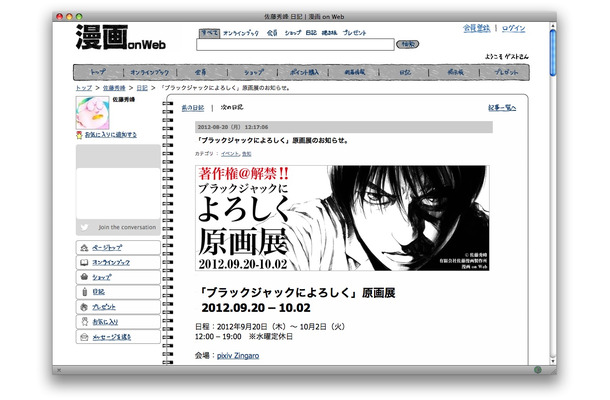Select the ショップ search category tab above search box
Screen dimensions: 610x400
pyautogui.click(x=293, y=33)
